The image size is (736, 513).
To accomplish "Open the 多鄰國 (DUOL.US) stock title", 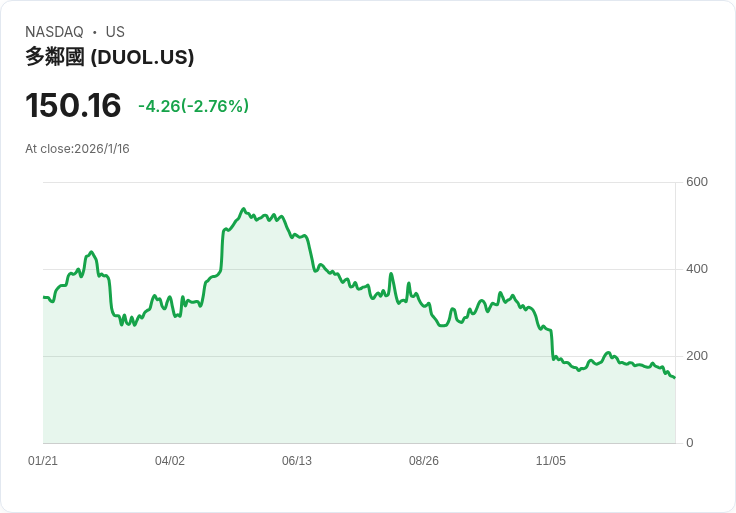I will point(110,57).
